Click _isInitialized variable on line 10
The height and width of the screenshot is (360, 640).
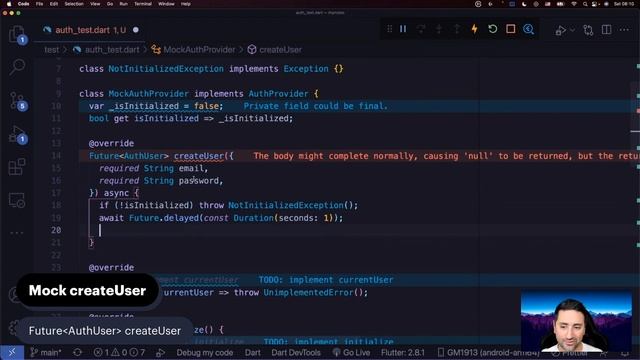coord(144,106)
